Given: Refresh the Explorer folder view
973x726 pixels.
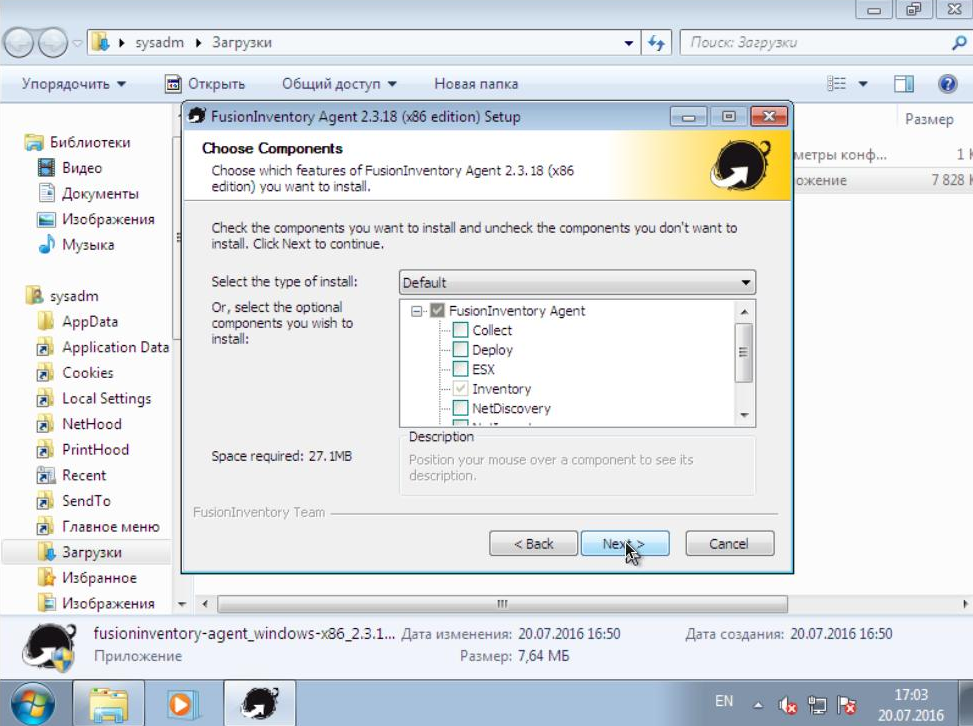Looking at the screenshot, I should 656,43.
